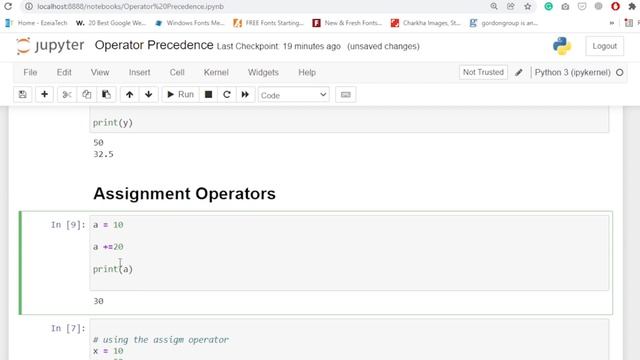Image resolution: width=640 pixels, height=360 pixels.
Task: Open the gordongroup bookmark
Action: [504, 23]
